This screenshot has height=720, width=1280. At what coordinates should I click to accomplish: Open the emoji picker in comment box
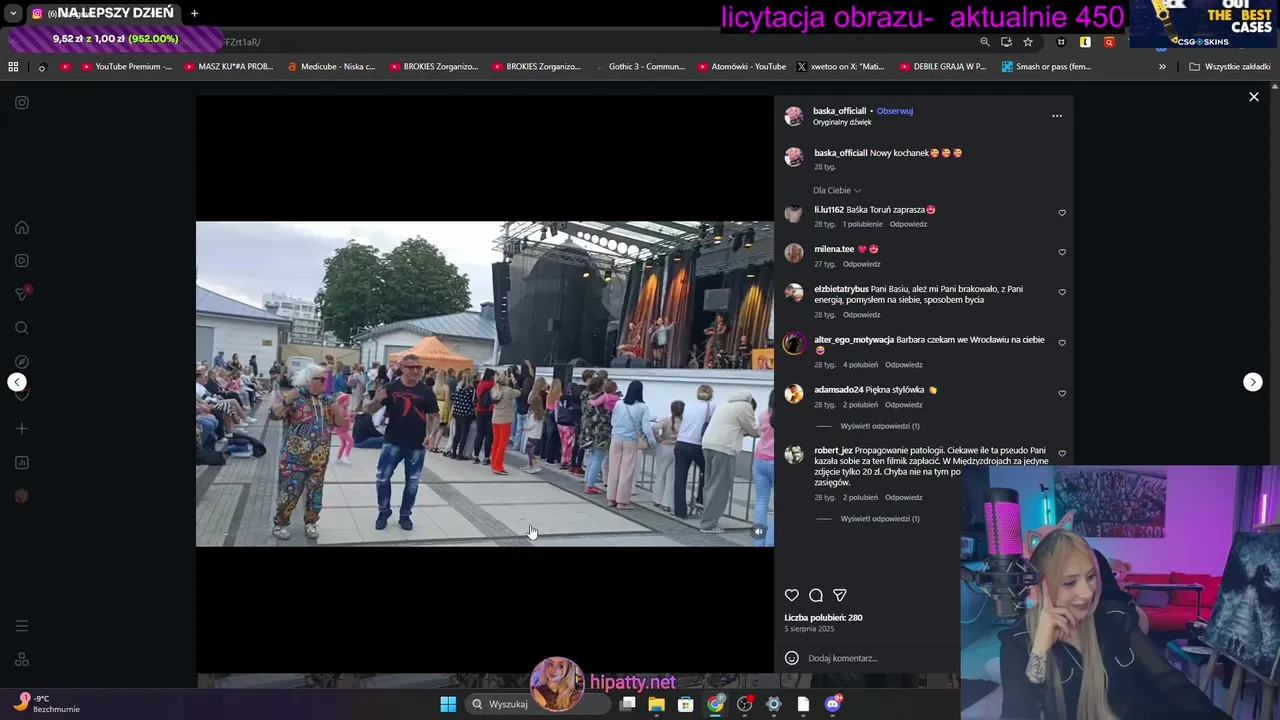(x=792, y=658)
